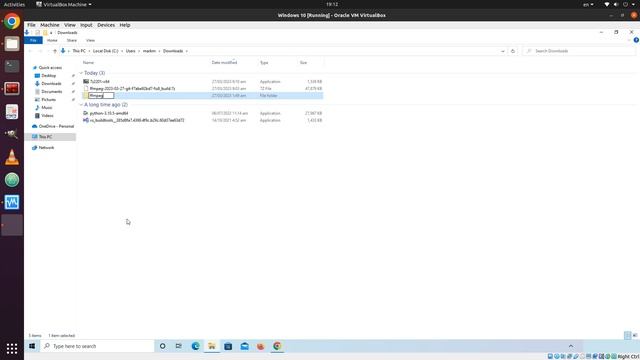Click the Up one level arrow
This screenshot has height=360, width=640.
click(55, 51)
